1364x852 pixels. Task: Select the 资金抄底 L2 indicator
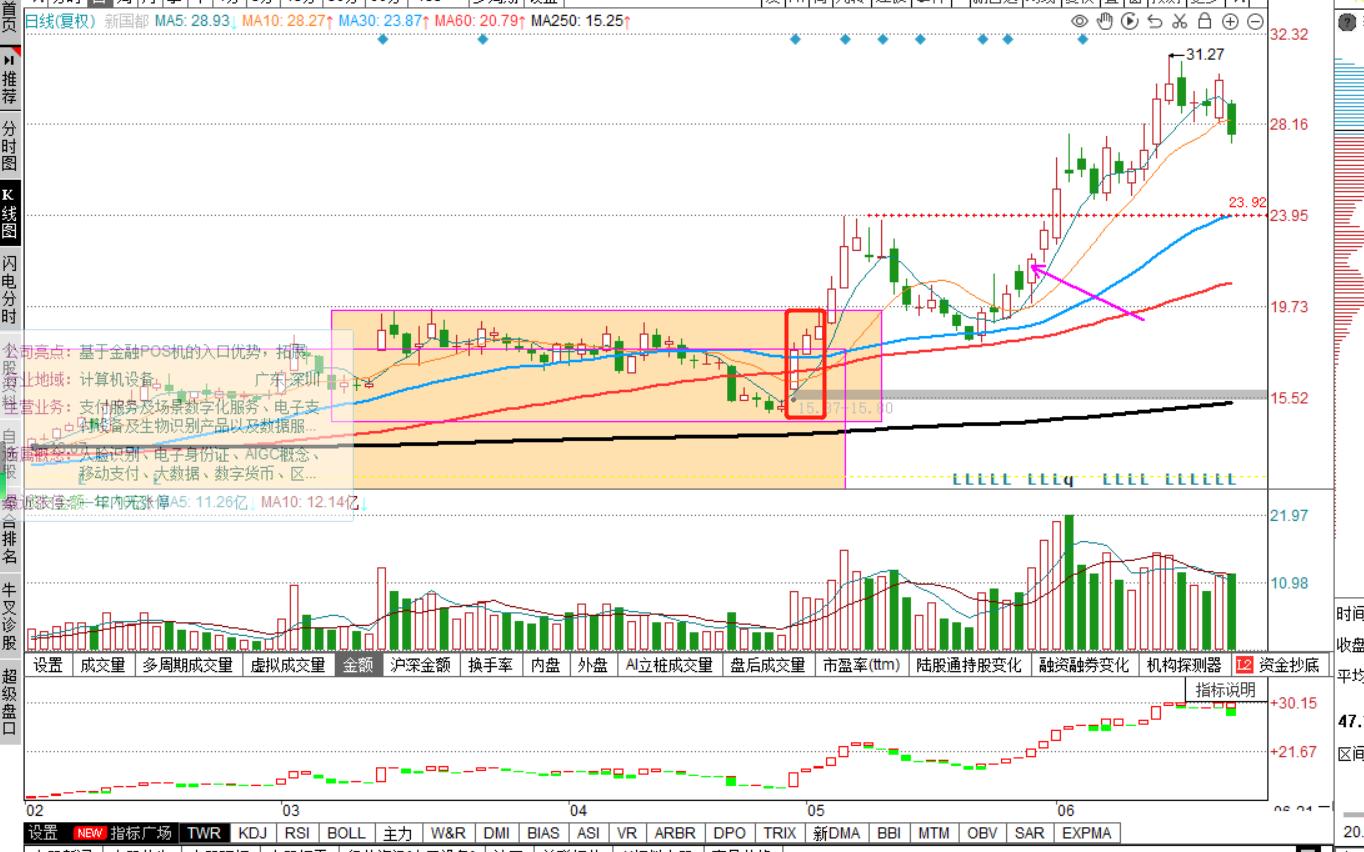[1278, 665]
